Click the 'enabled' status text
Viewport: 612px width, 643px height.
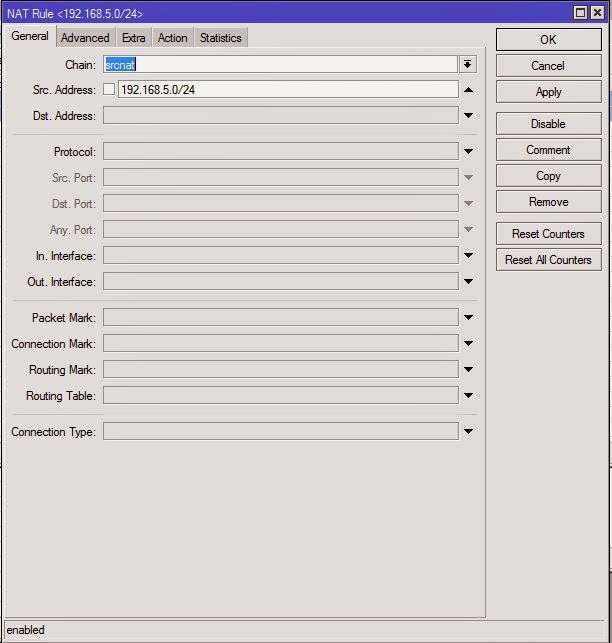[25, 630]
